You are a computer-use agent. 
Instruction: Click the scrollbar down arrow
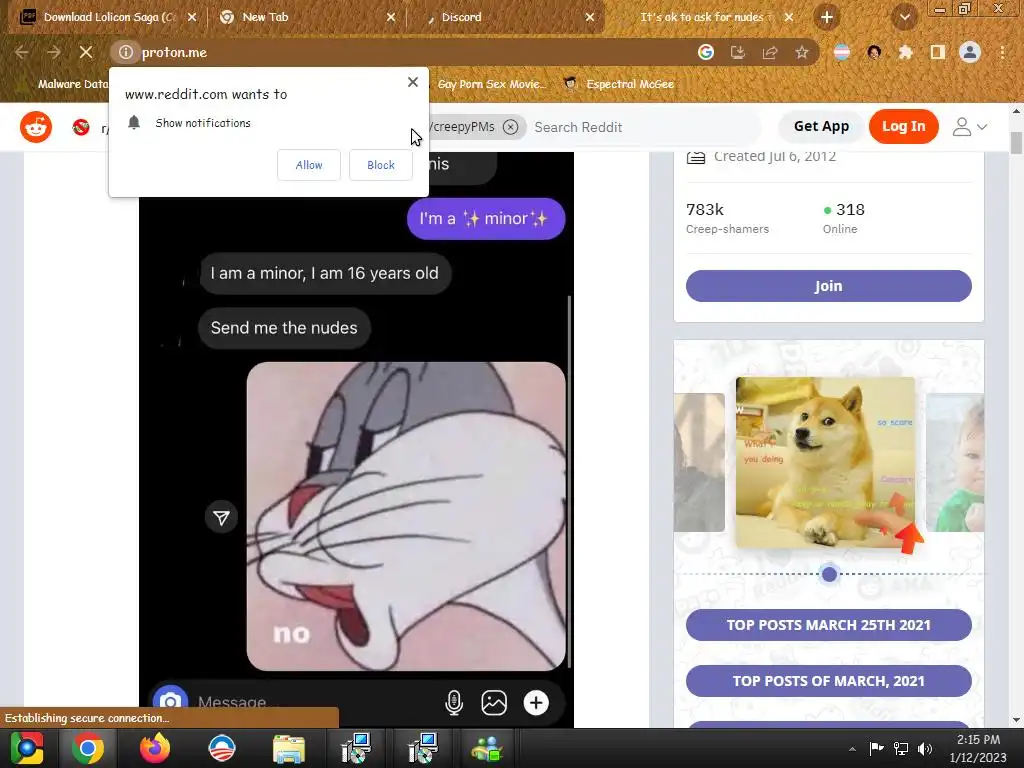1016,720
